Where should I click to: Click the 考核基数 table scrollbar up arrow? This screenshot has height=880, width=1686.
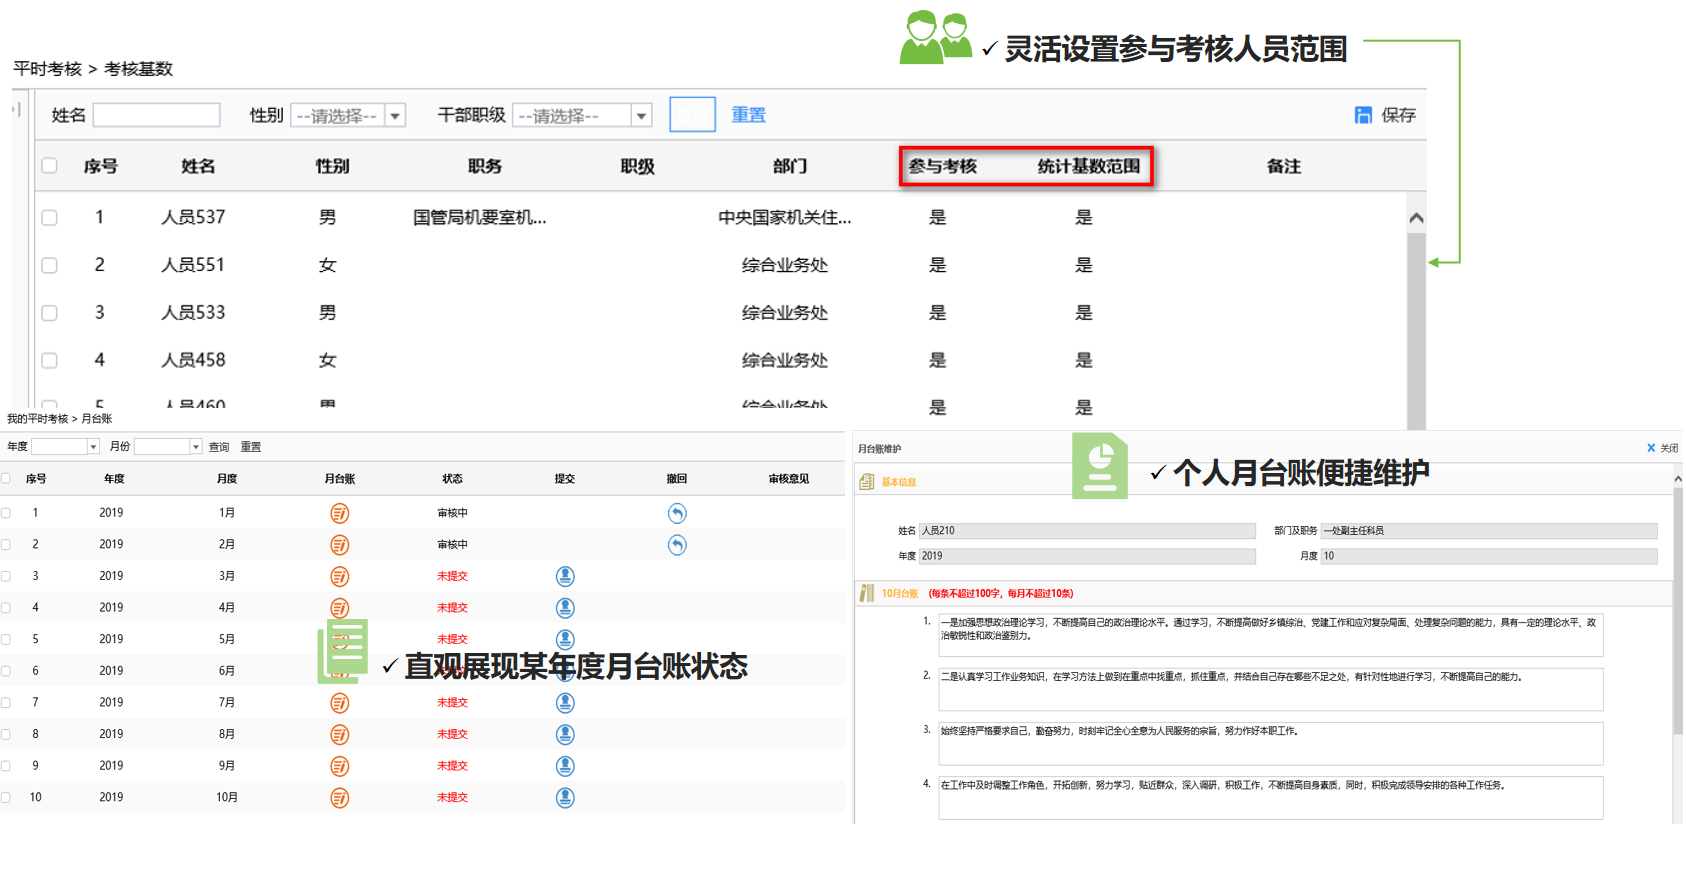click(1416, 218)
